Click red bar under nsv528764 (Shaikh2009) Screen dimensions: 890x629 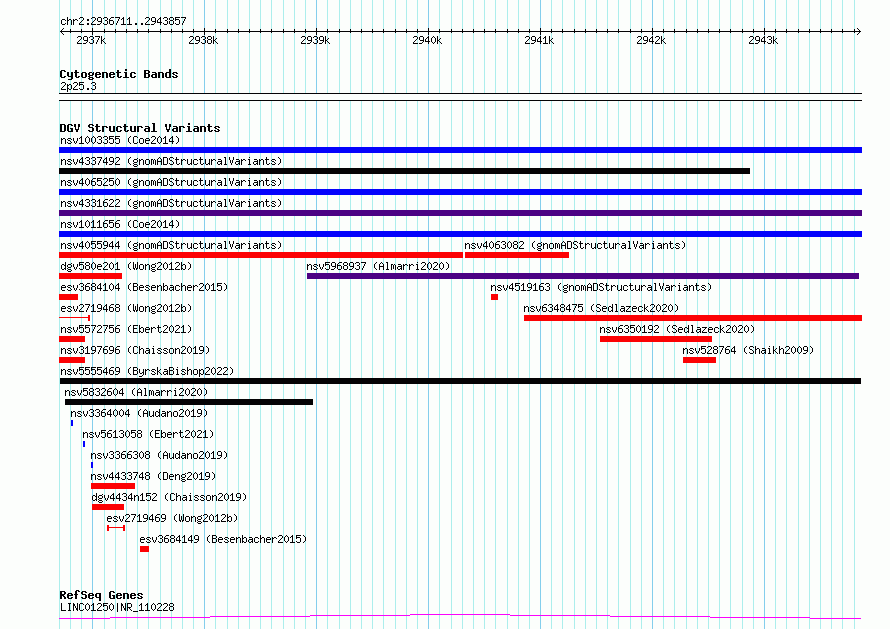pyautogui.click(x=699, y=360)
